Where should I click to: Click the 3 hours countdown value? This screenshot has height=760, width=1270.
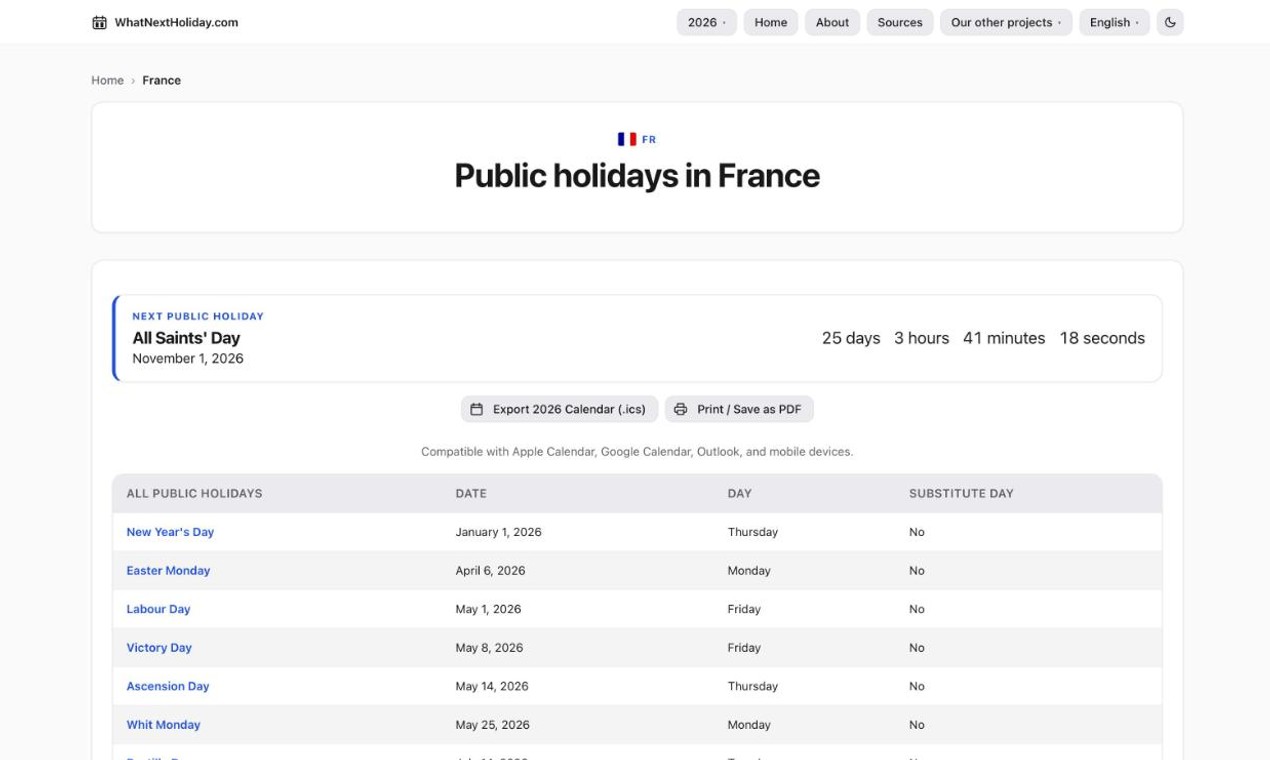pyautogui.click(x=921, y=338)
